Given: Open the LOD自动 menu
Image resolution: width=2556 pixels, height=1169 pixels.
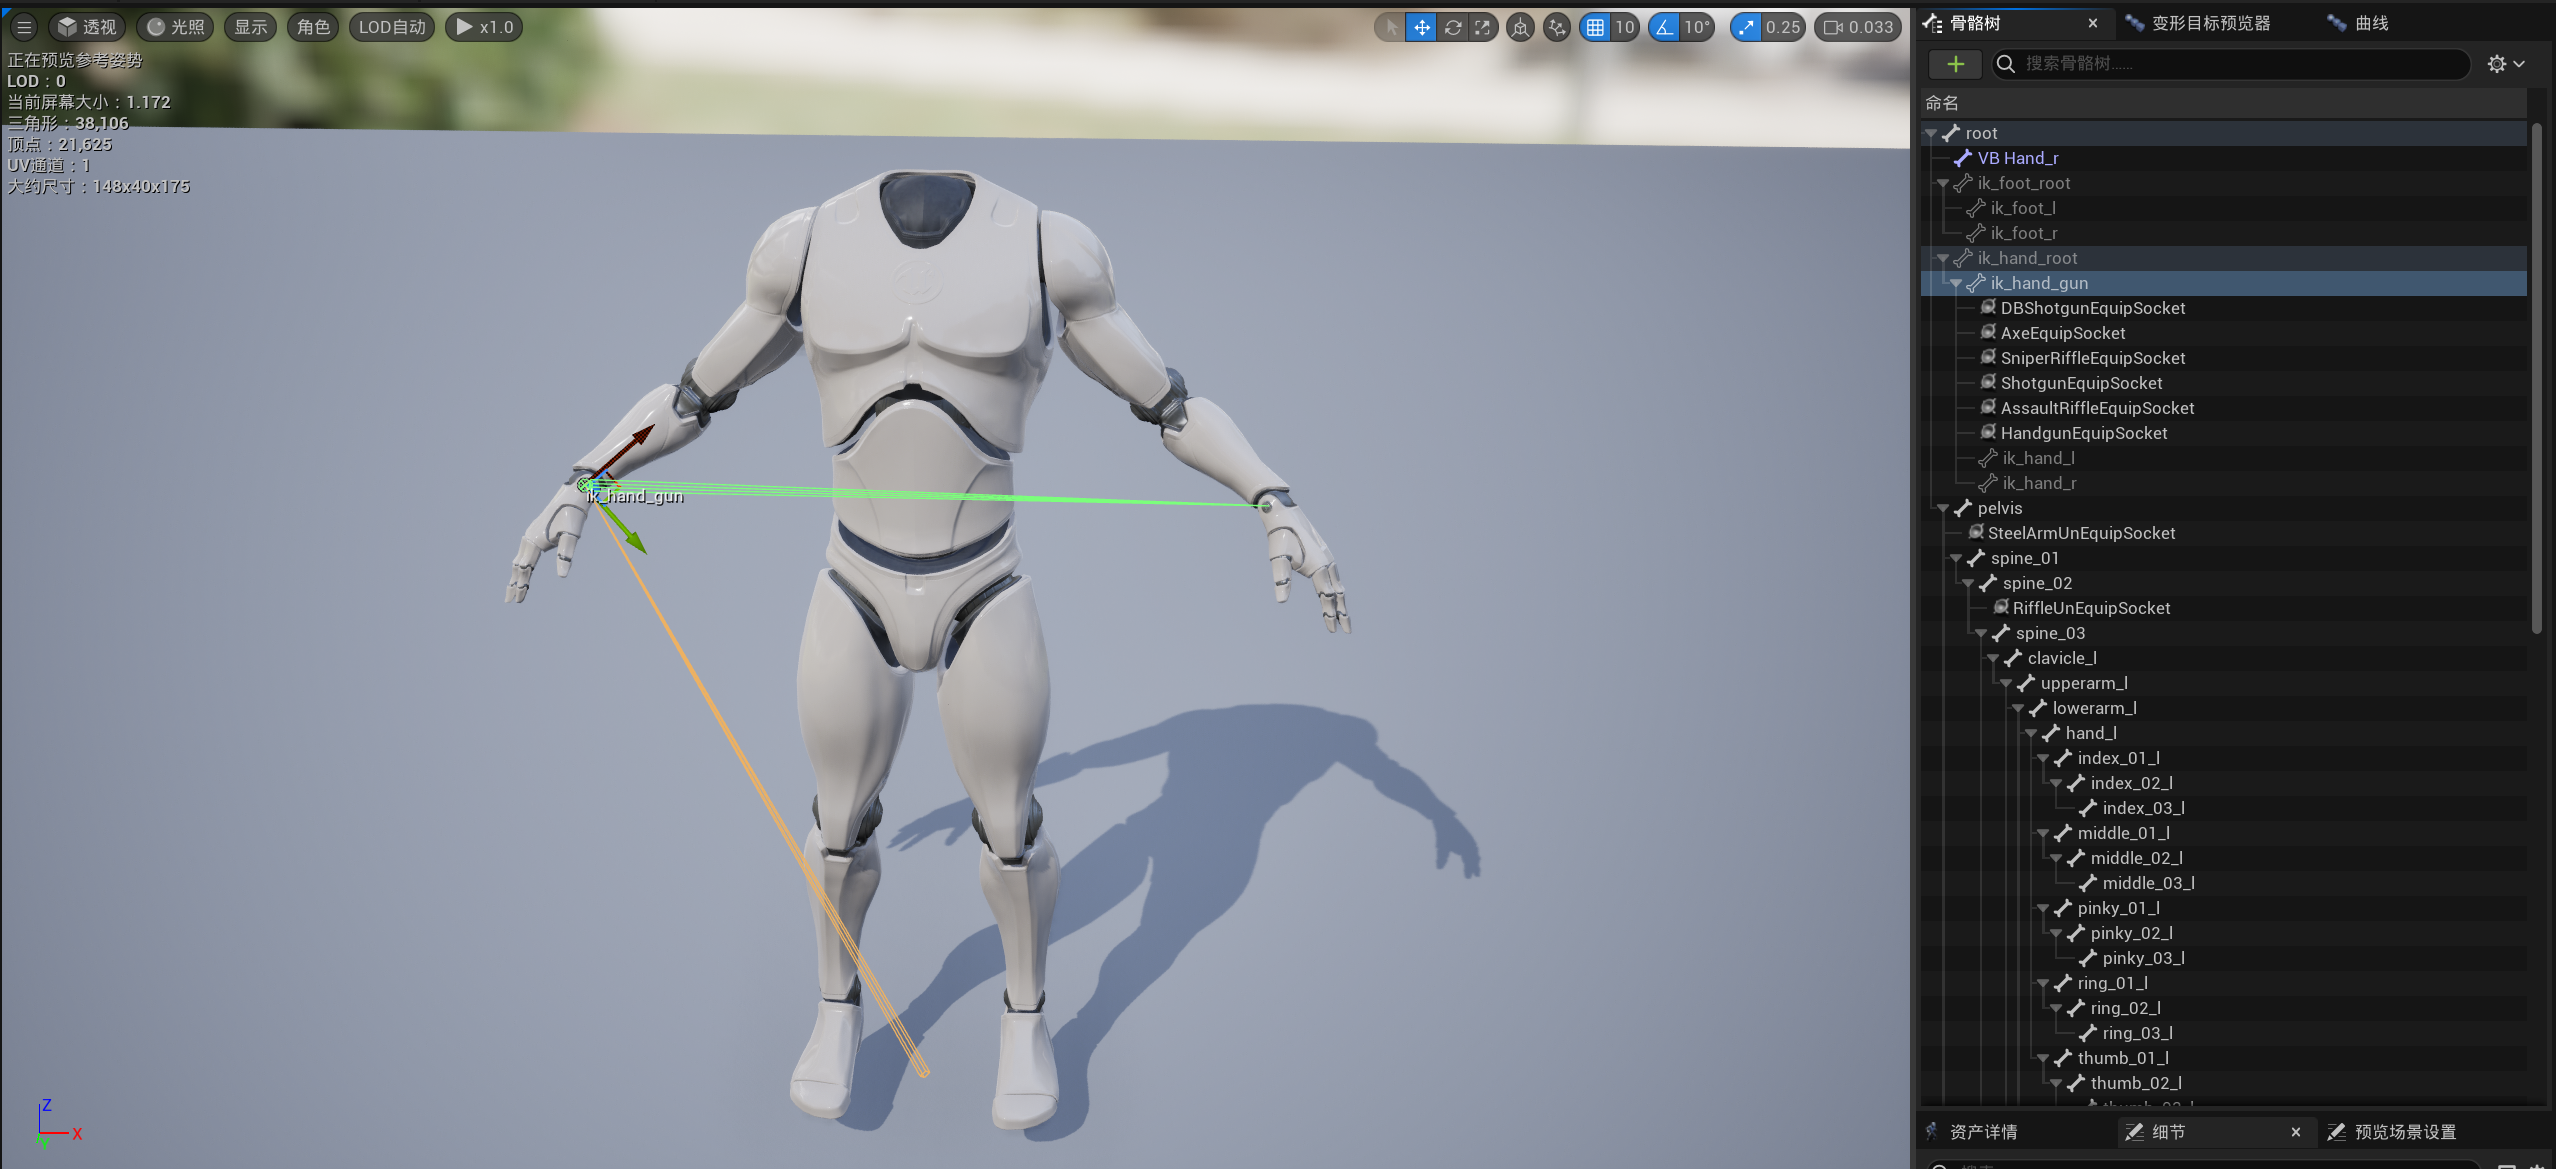Looking at the screenshot, I should click(392, 27).
